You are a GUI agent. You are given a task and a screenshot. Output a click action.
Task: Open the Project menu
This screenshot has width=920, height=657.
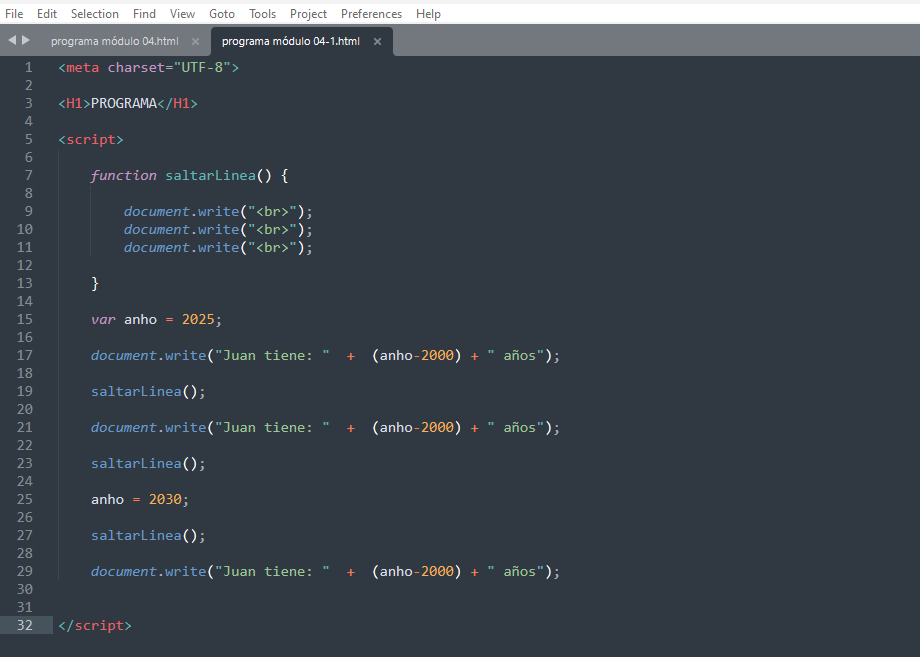pos(308,13)
